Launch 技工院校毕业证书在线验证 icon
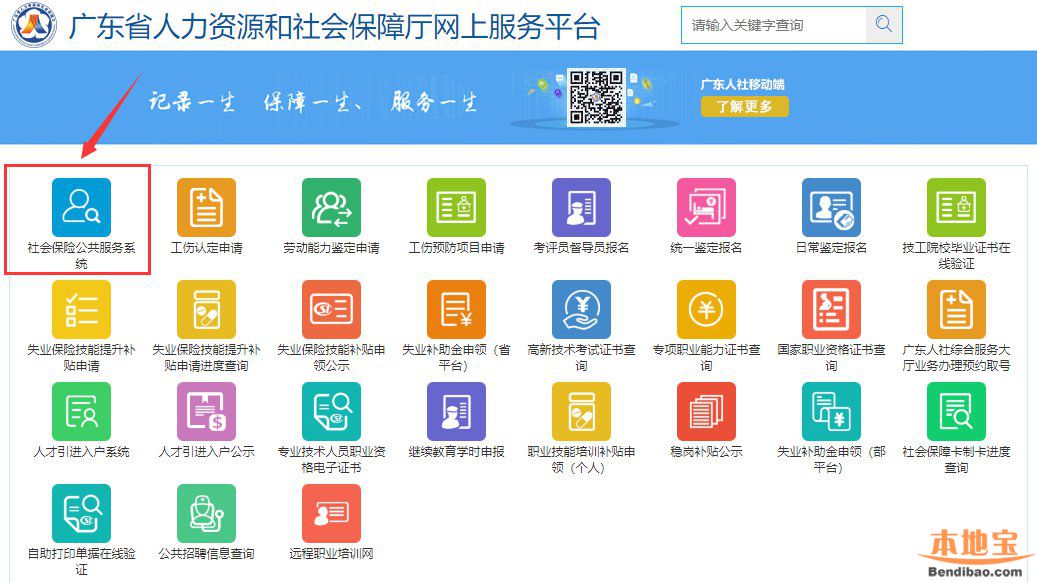 tap(956, 208)
